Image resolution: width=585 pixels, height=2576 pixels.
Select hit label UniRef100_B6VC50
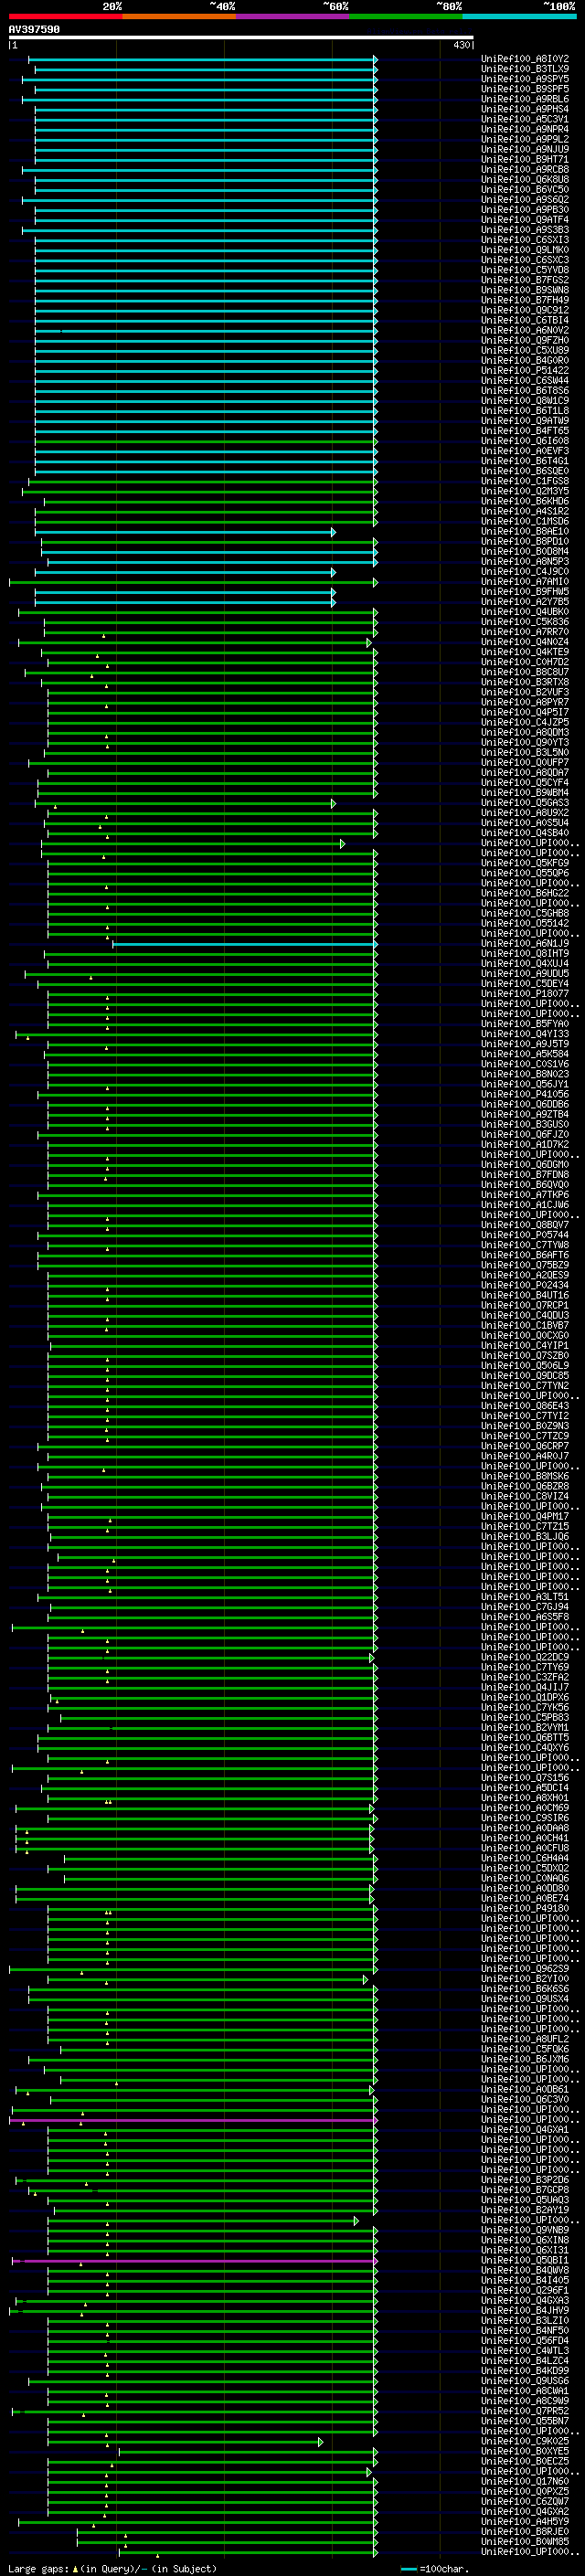point(525,190)
